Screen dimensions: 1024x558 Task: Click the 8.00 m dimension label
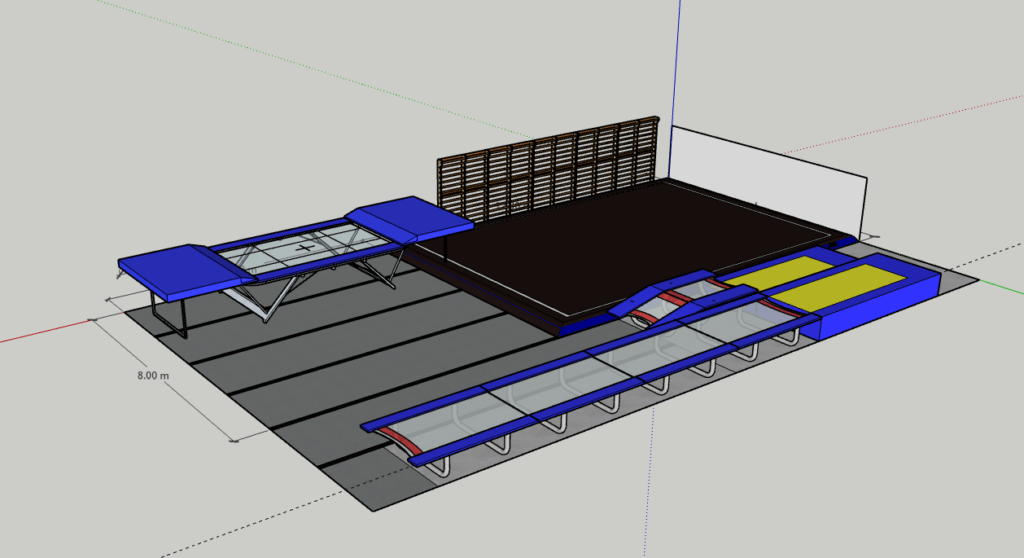coord(152,375)
